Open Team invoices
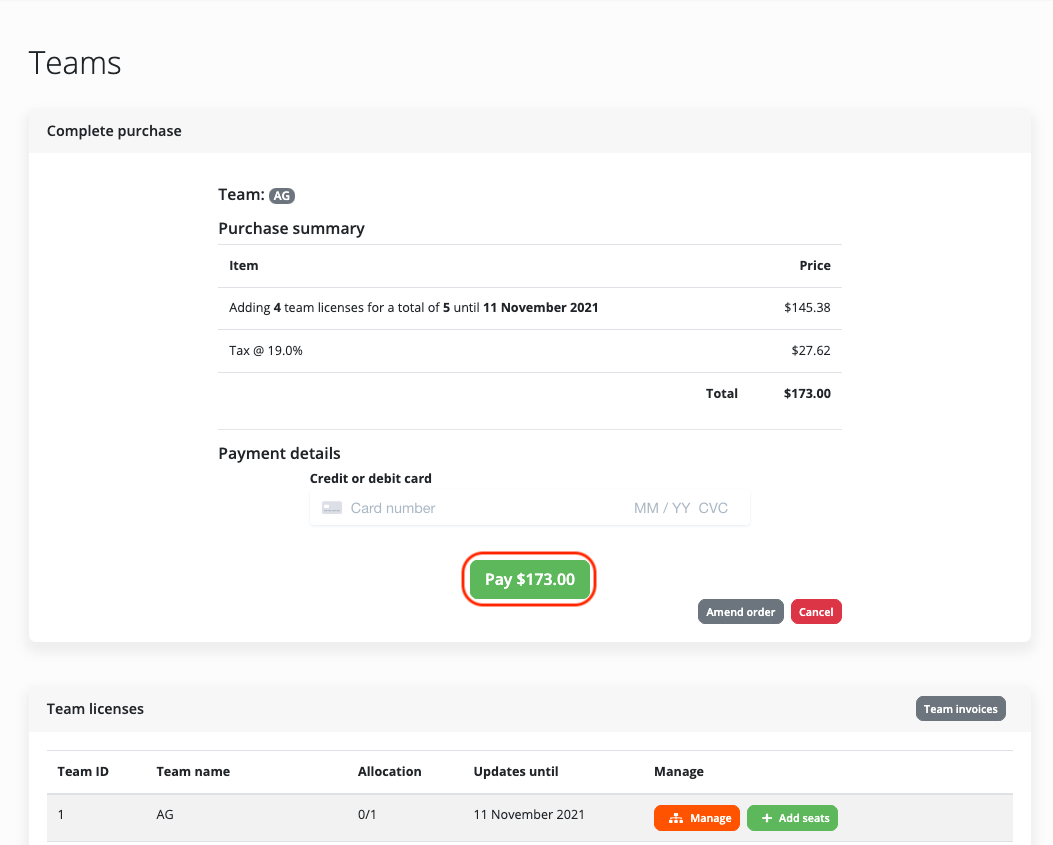Image resolution: width=1053 pixels, height=845 pixels. click(x=960, y=709)
